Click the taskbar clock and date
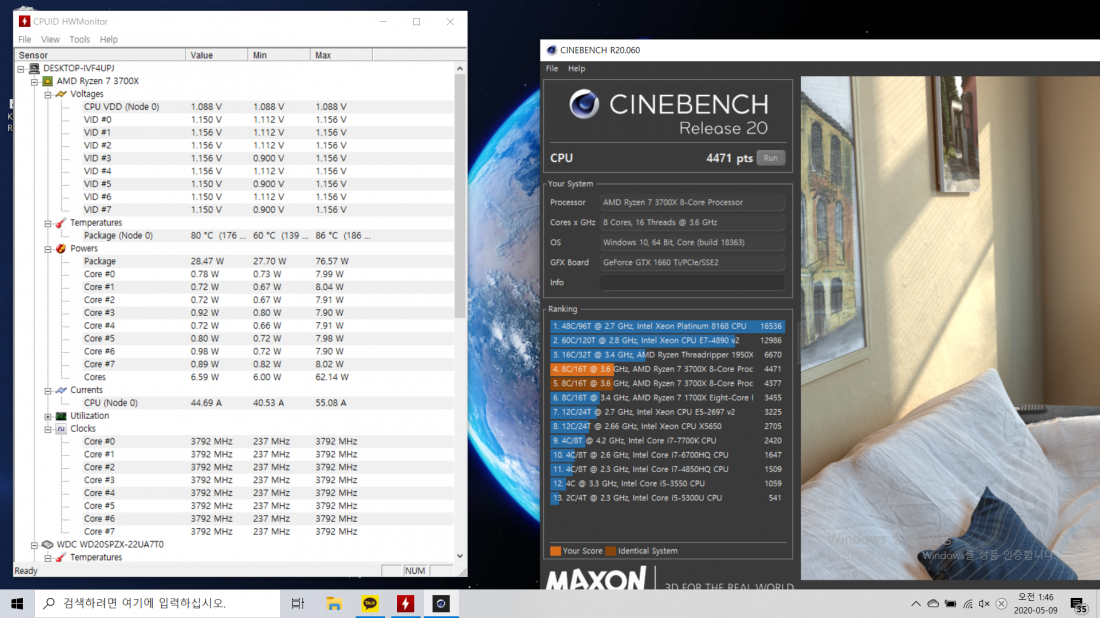The height and width of the screenshot is (618, 1100). 1035,603
